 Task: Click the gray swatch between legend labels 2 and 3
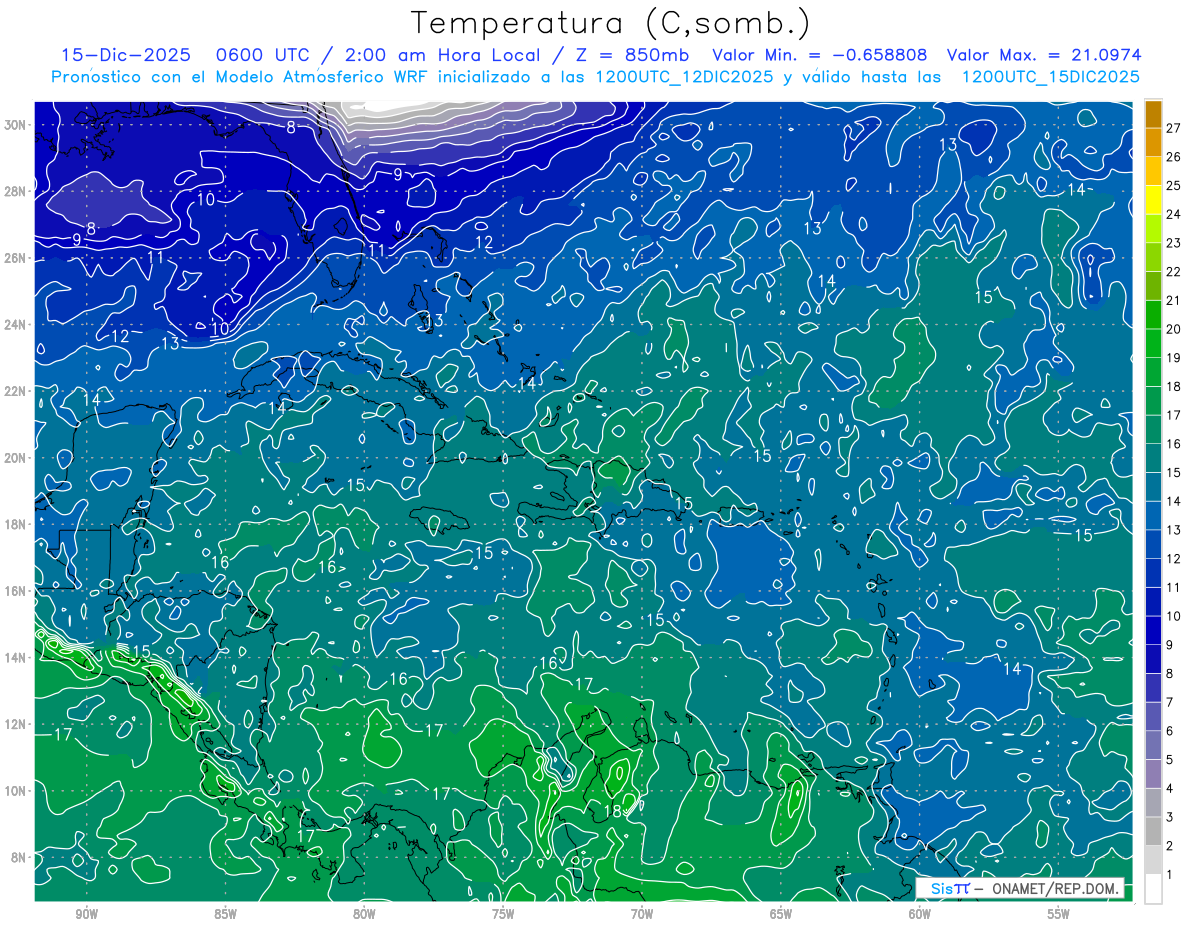click(x=1153, y=831)
